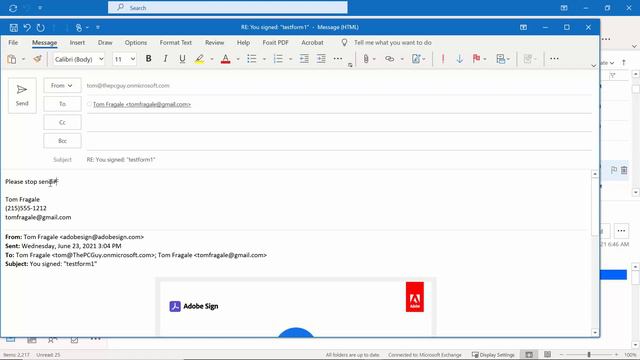Insert a bulleted list
Viewport: 640px width, 360px height.
[x=252, y=59]
